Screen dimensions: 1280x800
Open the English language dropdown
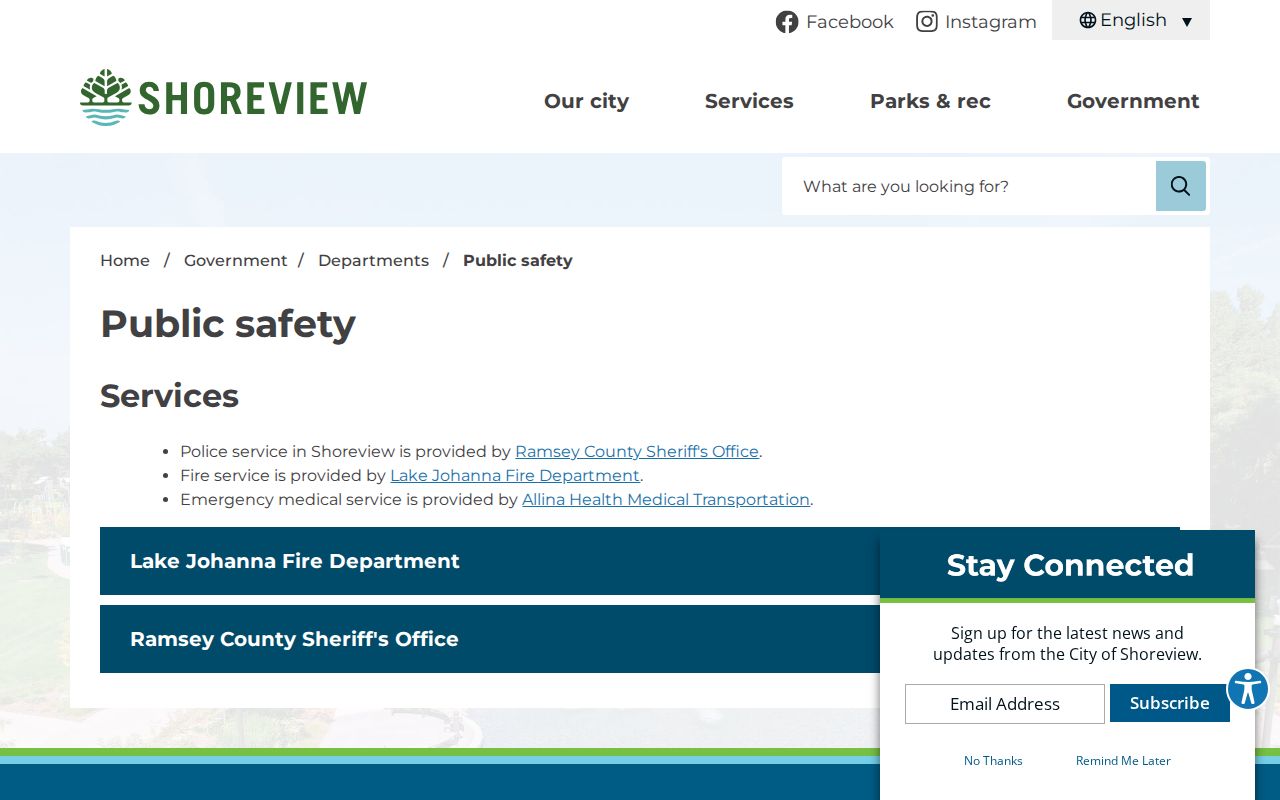pyautogui.click(x=1131, y=20)
